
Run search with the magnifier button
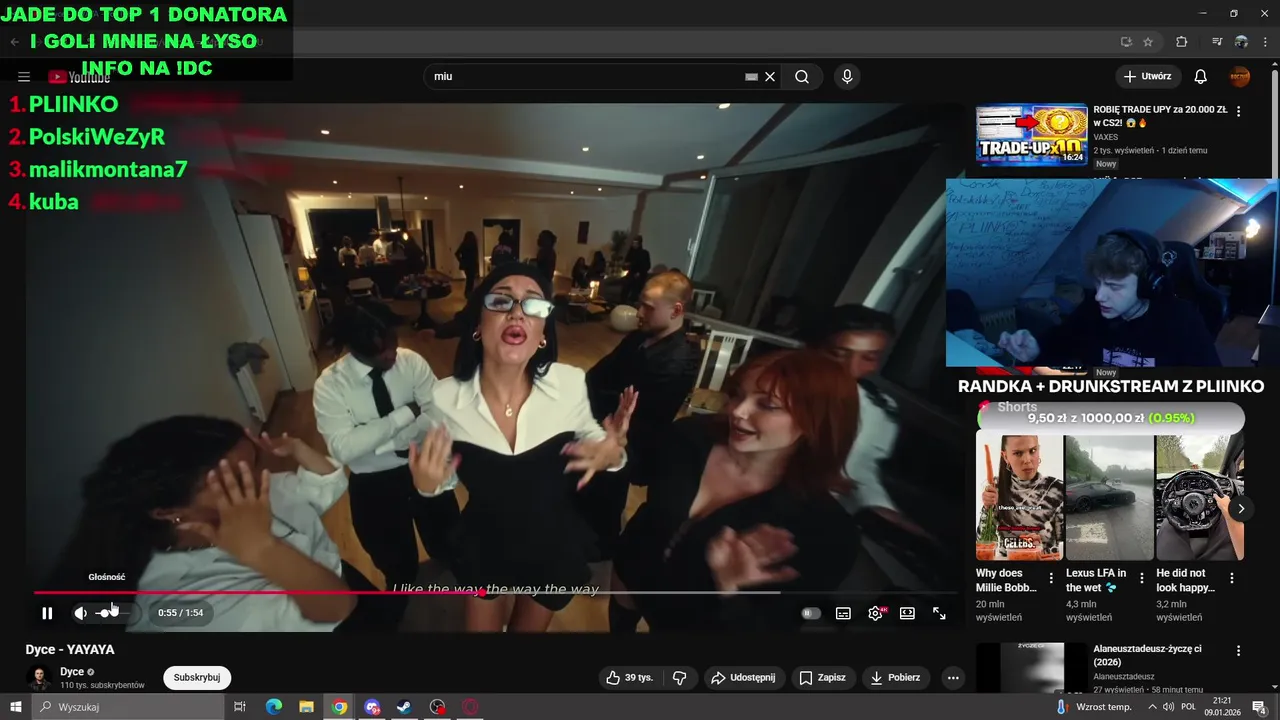click(802, 76)
